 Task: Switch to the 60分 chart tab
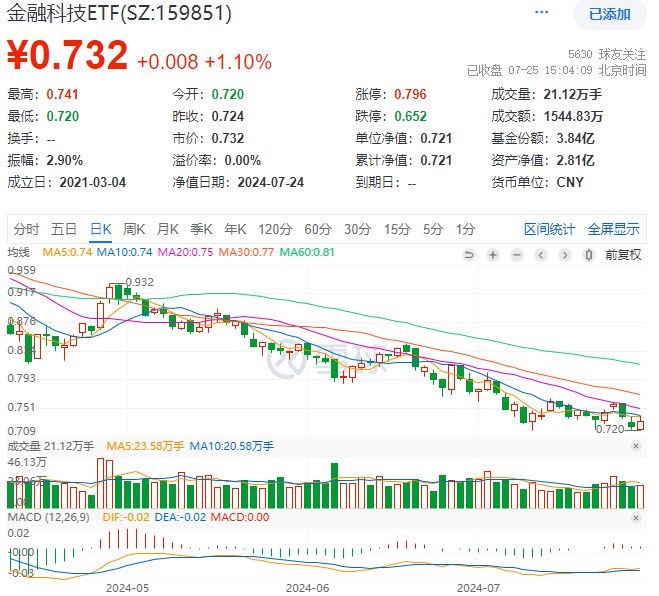pos(318,229)
